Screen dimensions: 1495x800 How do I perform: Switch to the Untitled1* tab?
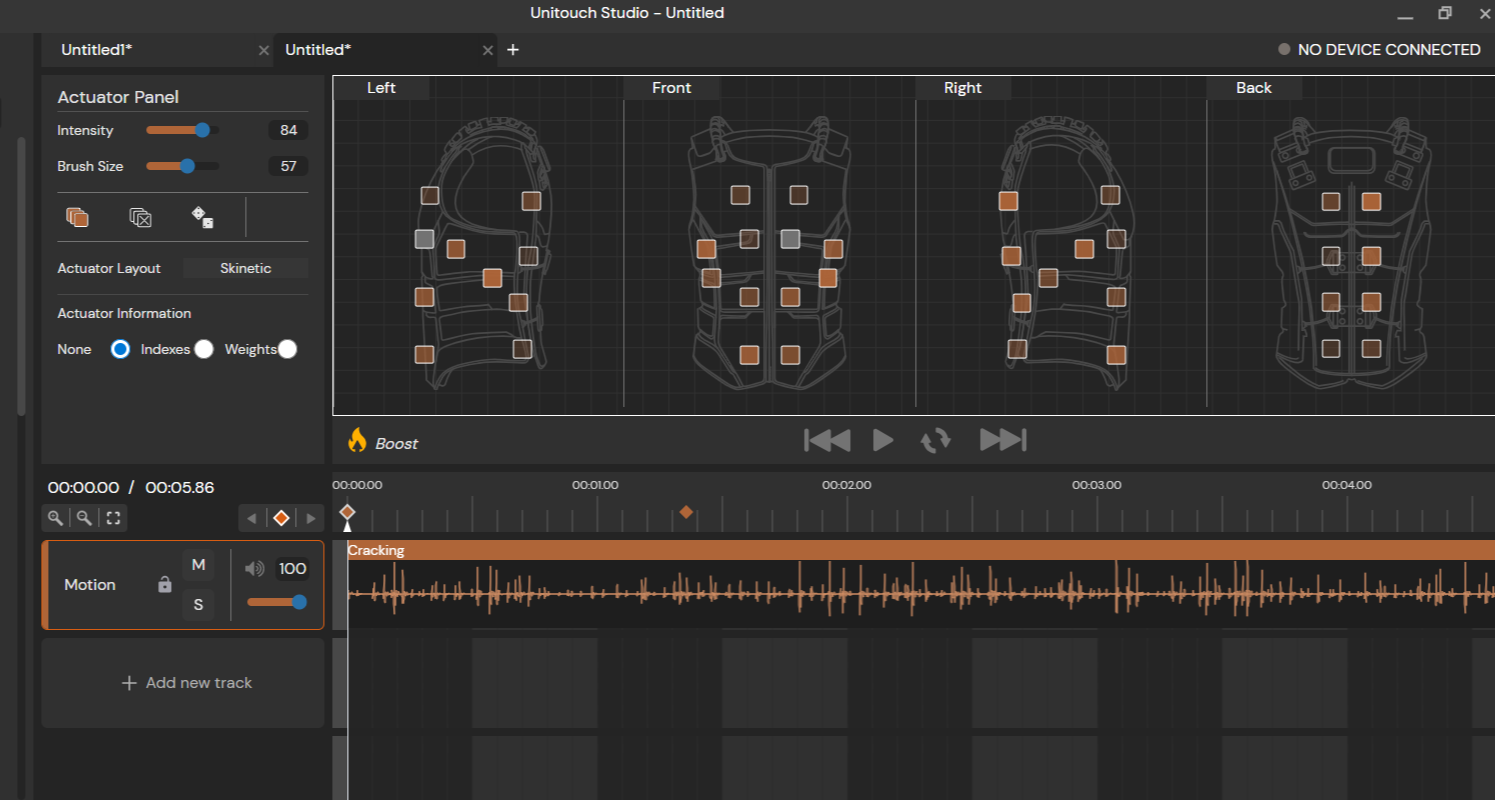(x=157, y=50)
